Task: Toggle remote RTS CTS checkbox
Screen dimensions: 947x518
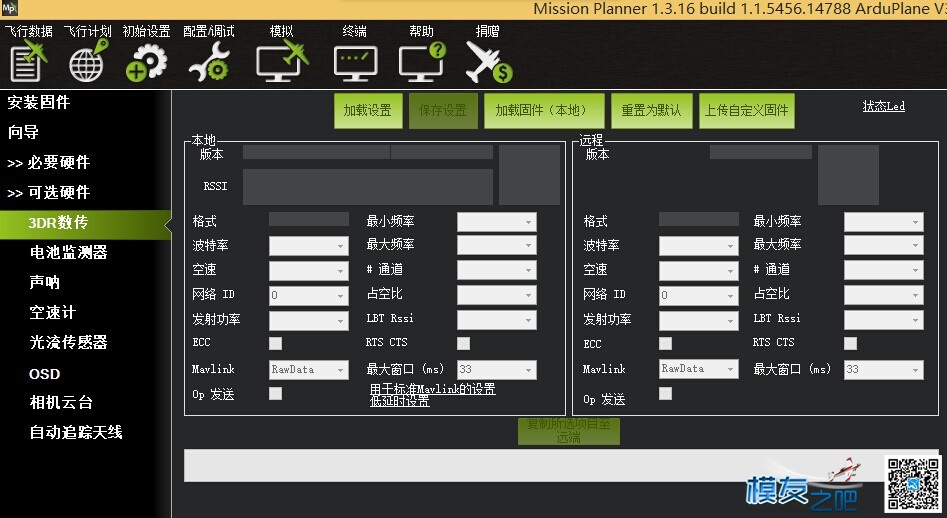Action: (x=850, y=344)
